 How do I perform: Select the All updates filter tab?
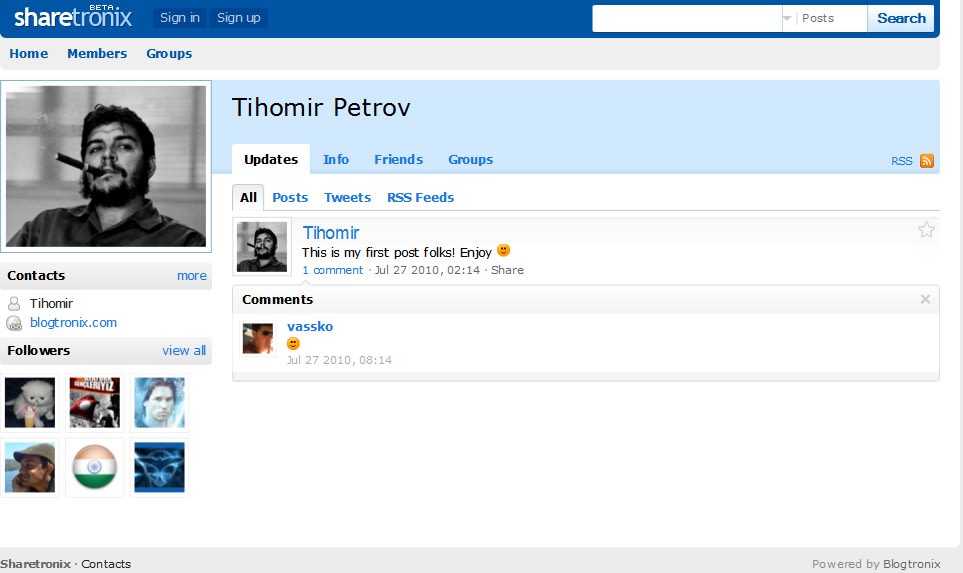tap(248, 197)
